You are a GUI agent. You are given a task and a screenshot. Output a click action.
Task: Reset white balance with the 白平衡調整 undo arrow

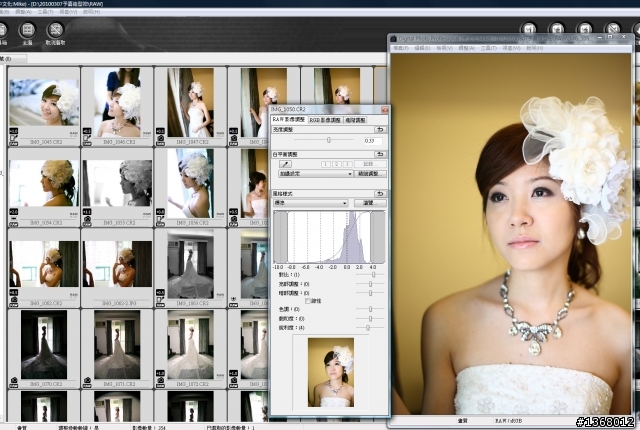(380, 155)
